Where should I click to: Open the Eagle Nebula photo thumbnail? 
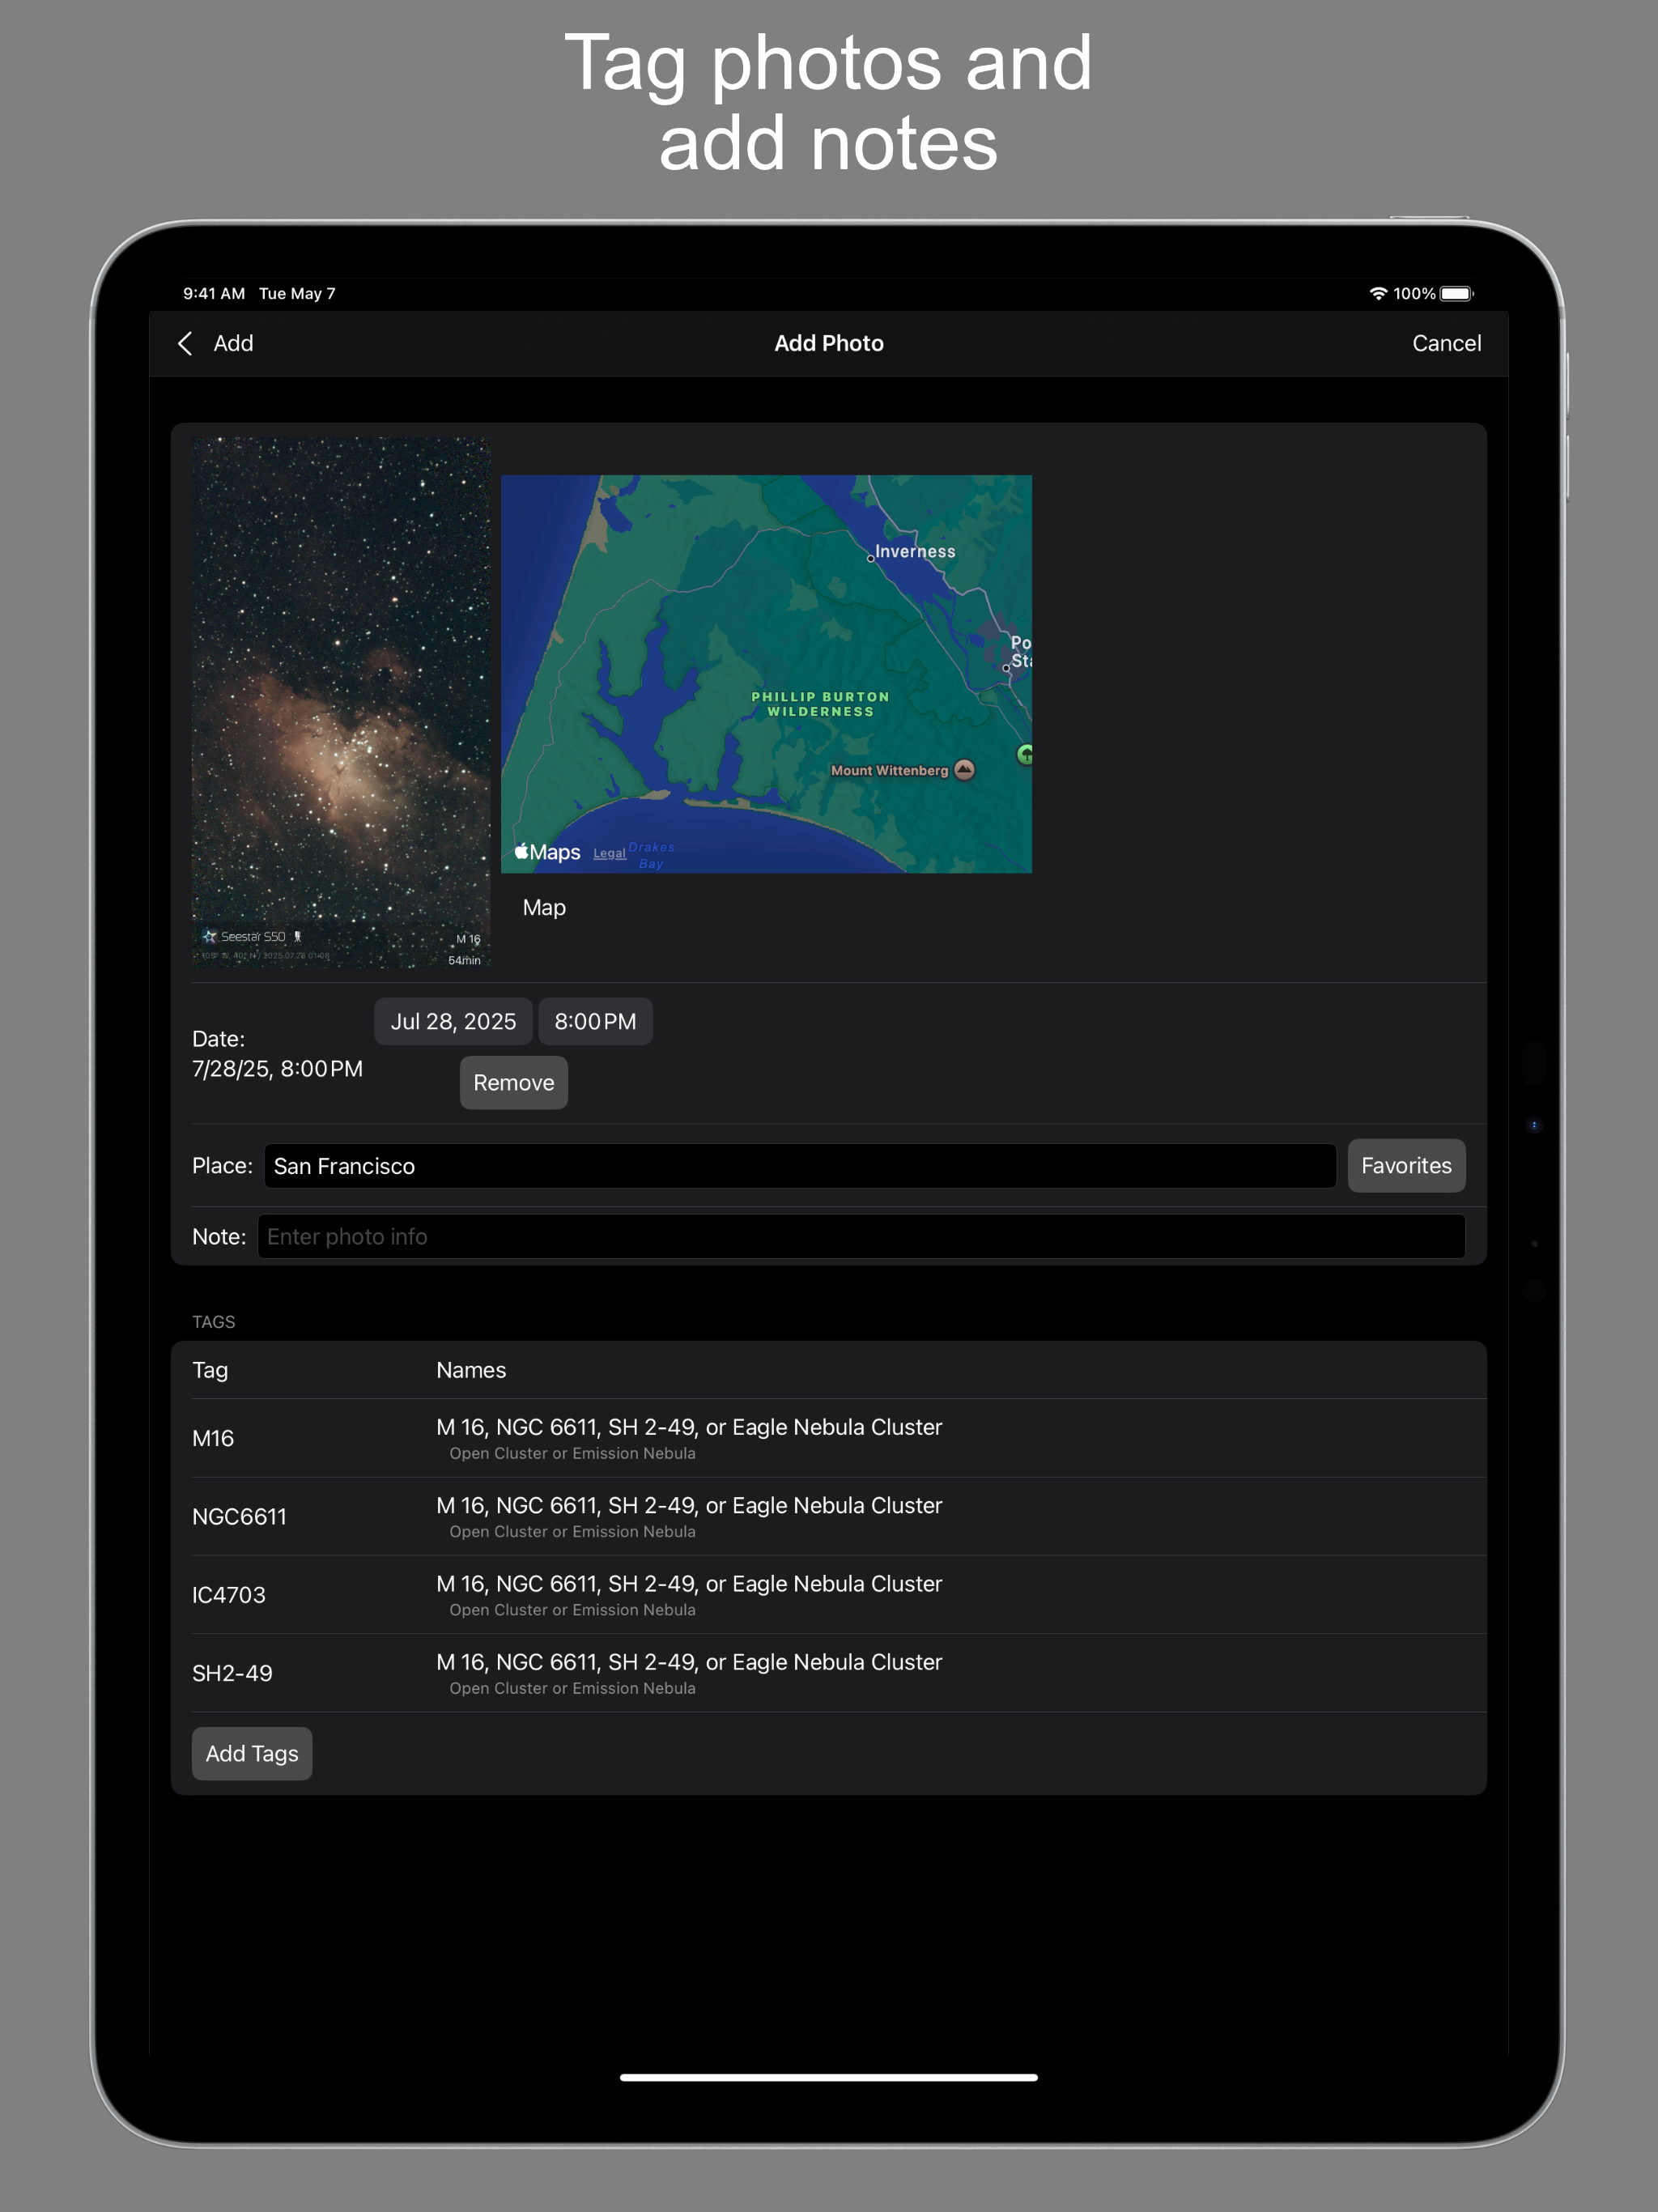click(341, 702)
